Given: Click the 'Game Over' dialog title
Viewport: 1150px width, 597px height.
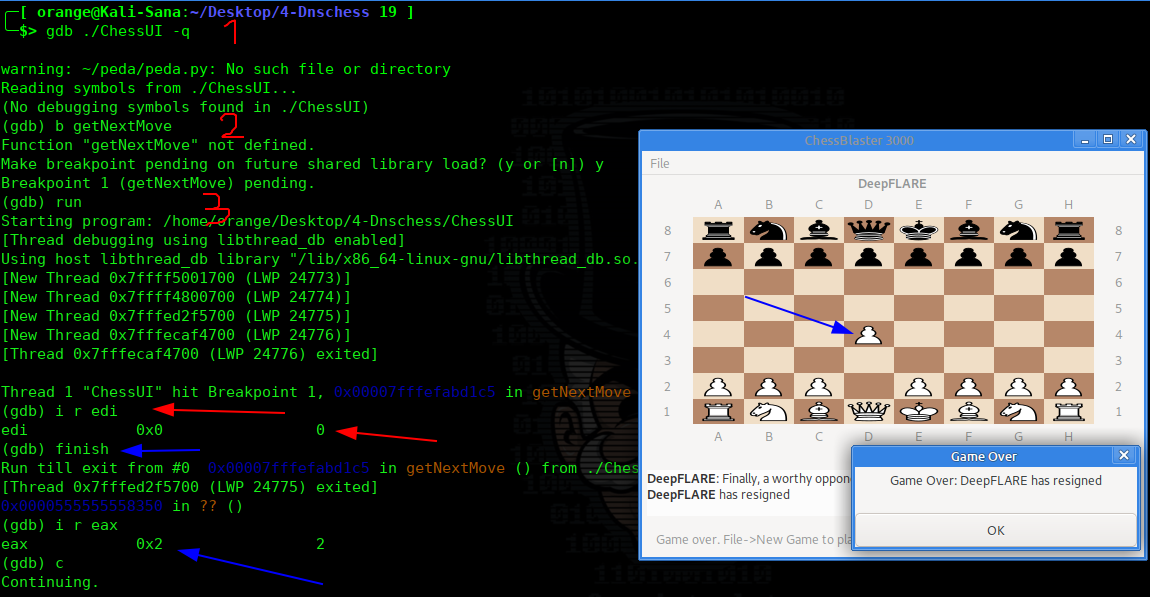Looking at the screenshot, I should point(984,456).
